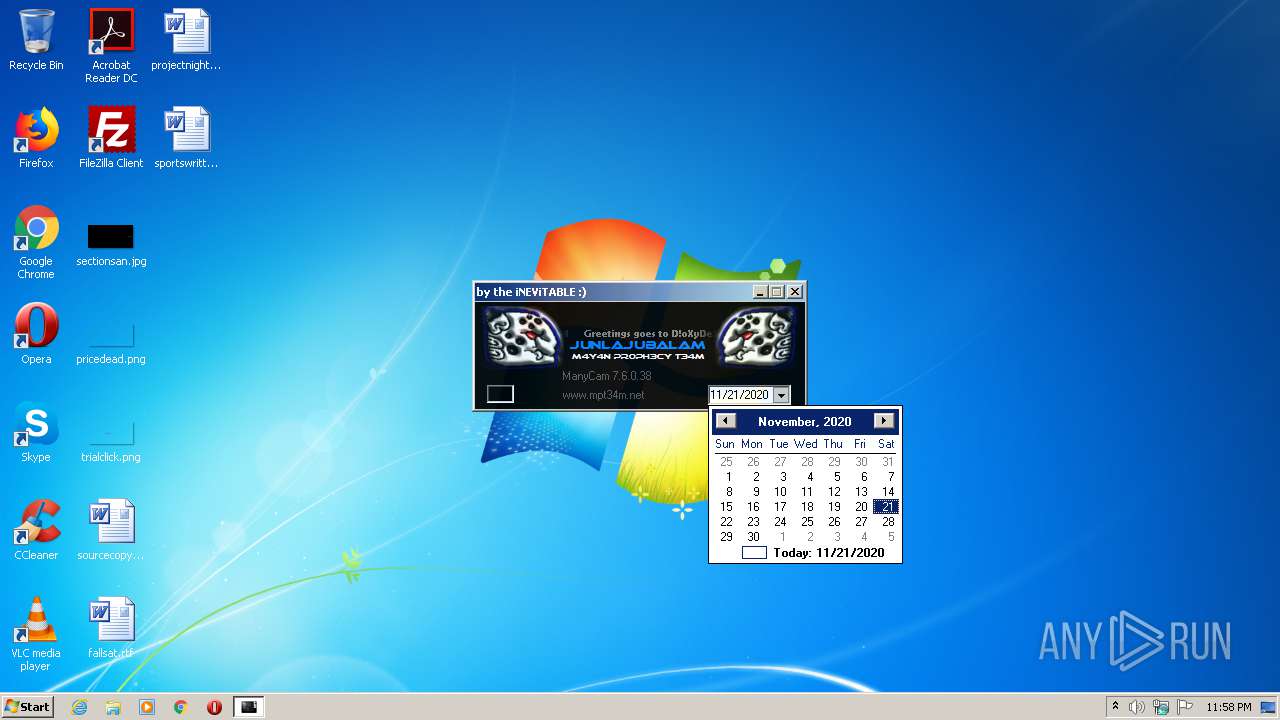Screen dimensions: 1280x720
Task: Open the Action Center flag icon
Action: [x=1185, y=707]
